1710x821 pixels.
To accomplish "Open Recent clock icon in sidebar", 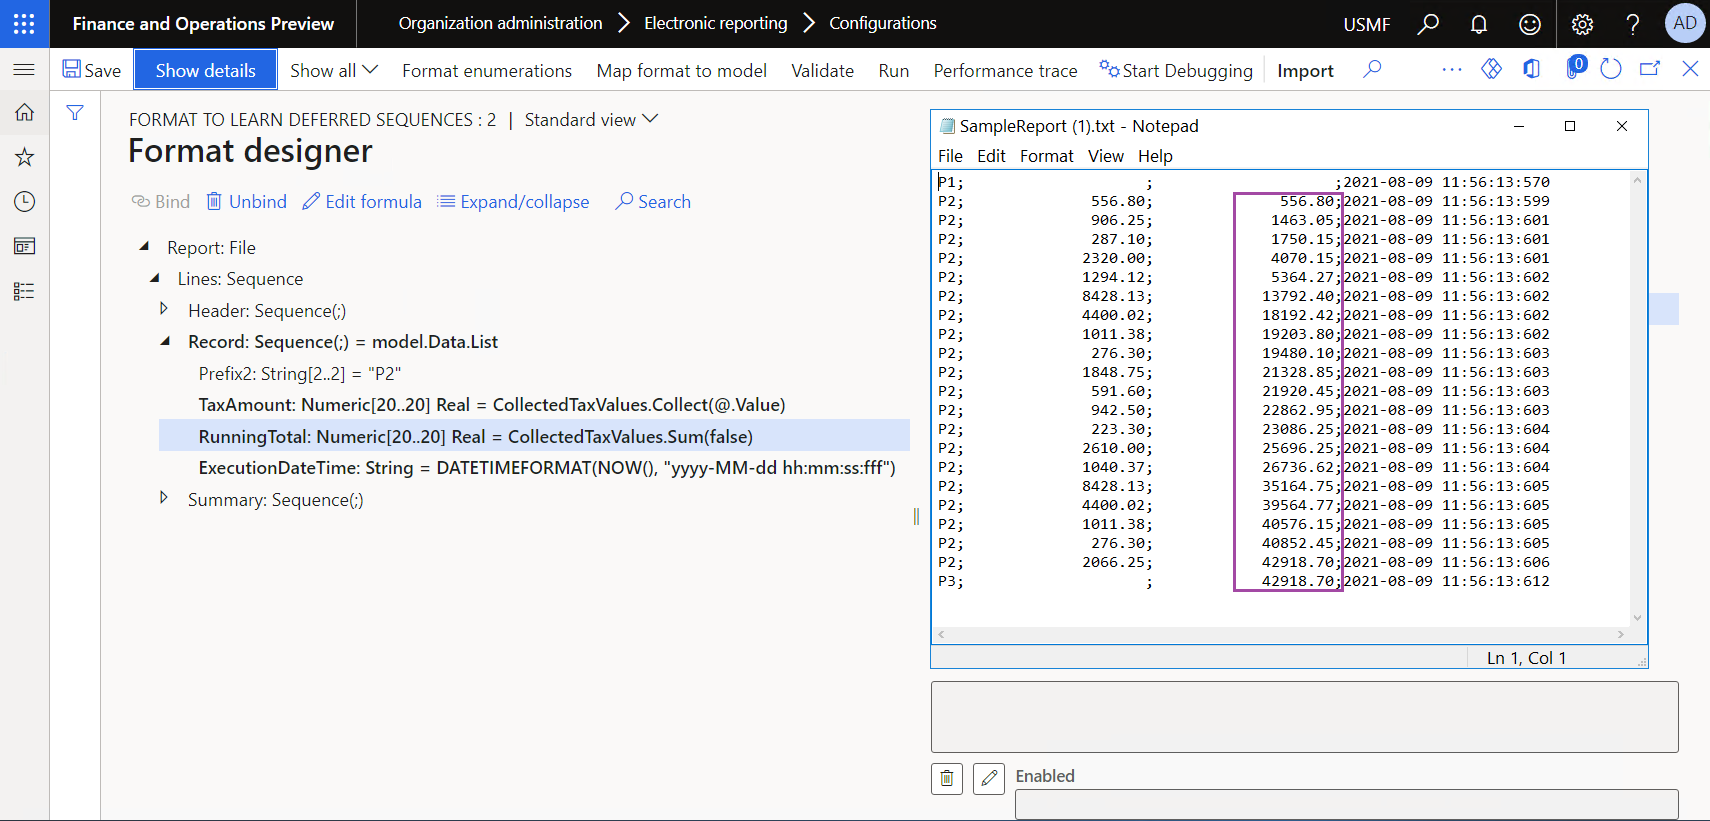I will click(x=24, y=202).
